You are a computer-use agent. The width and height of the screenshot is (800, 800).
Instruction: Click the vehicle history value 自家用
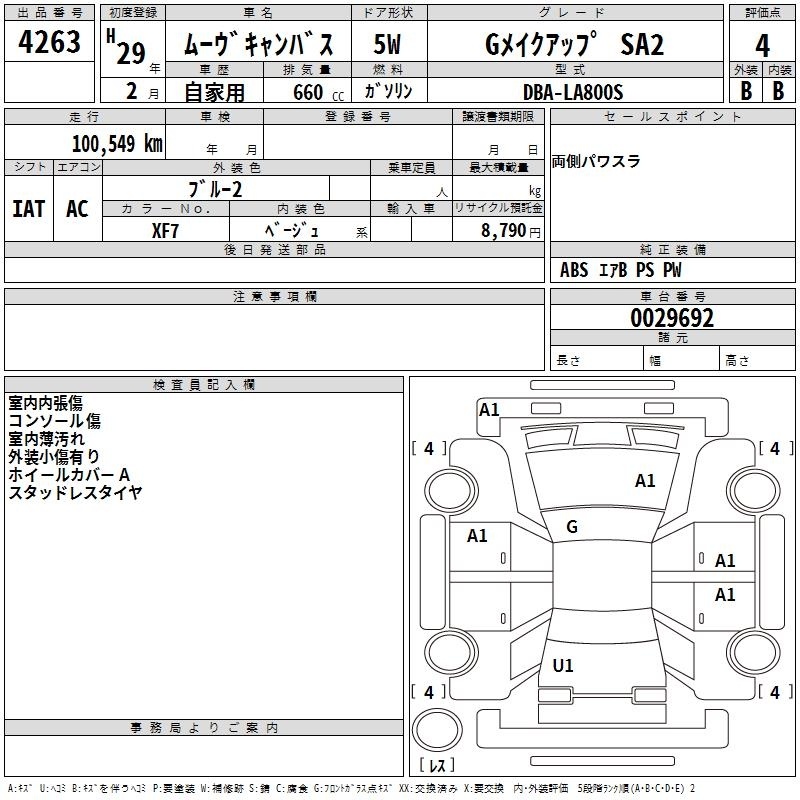pyautogui.click(x=214, y=92)
